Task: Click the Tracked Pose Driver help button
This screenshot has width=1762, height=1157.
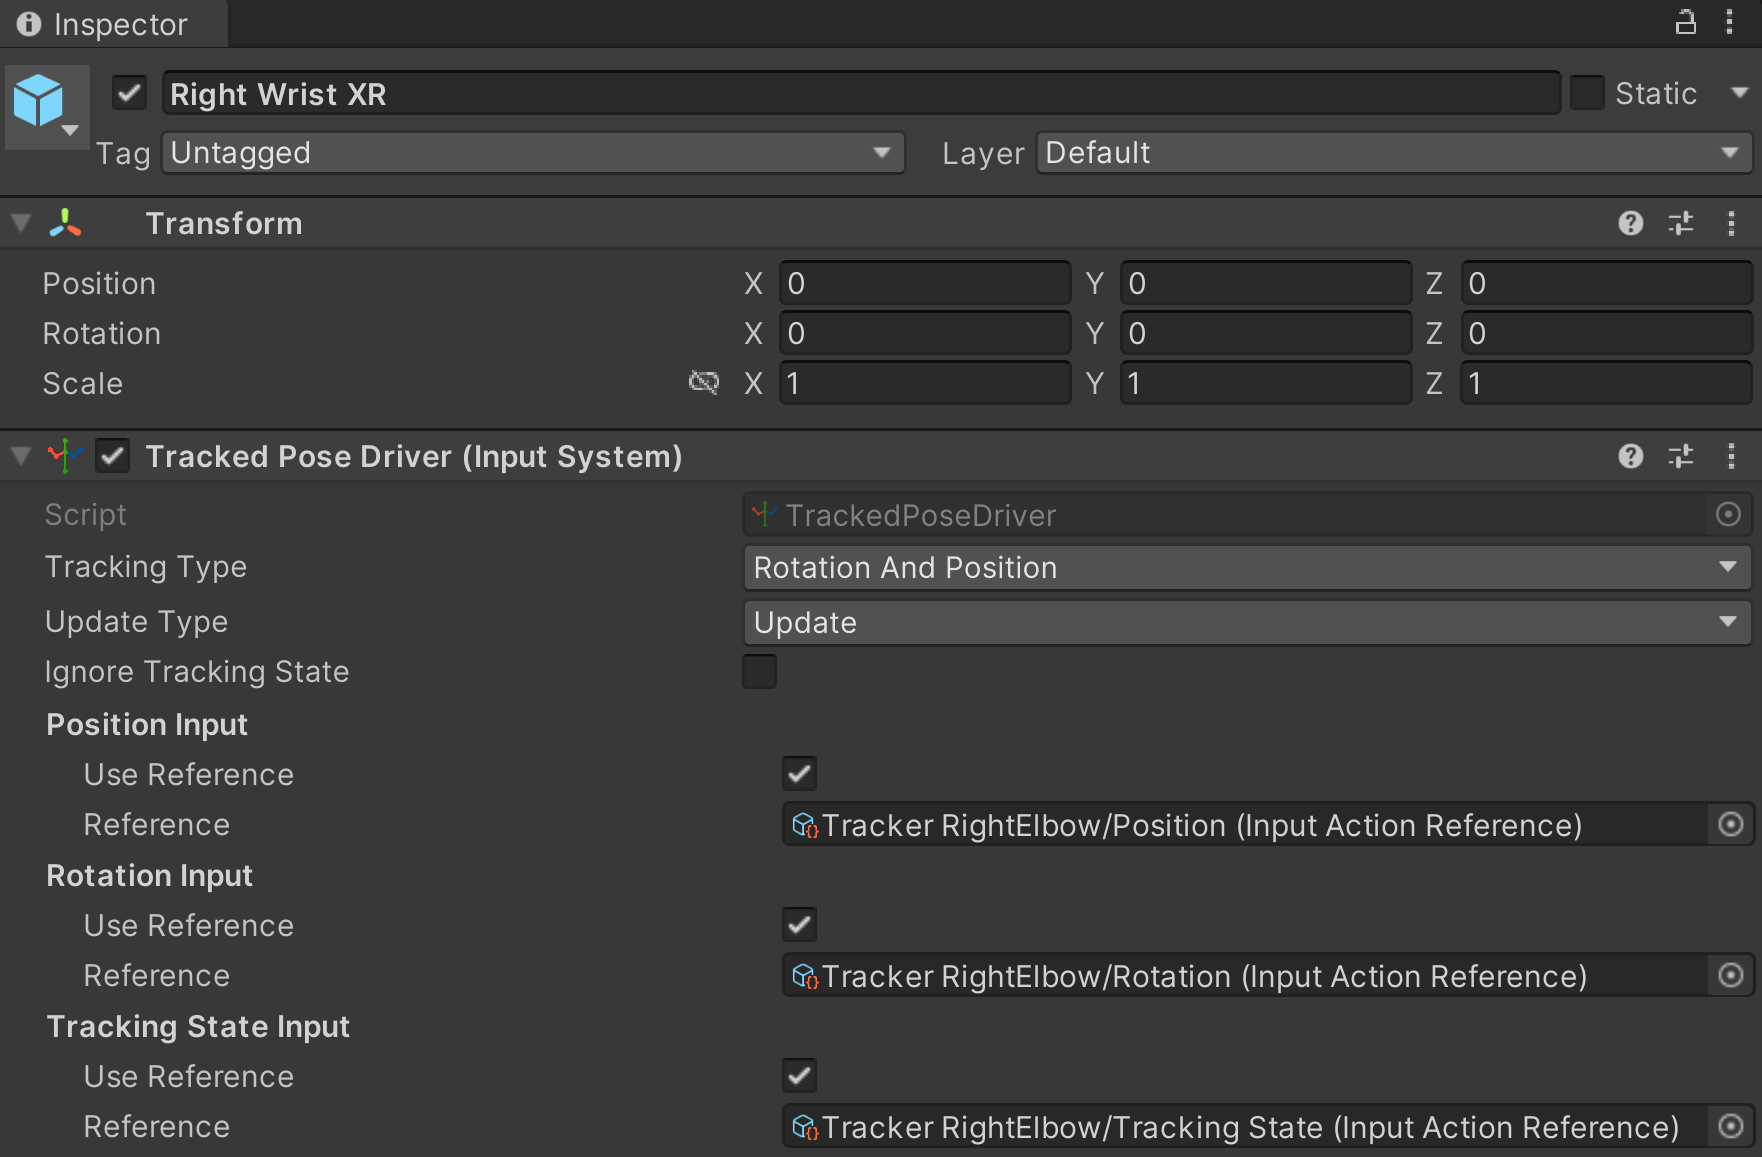Action: pos(1631,456)
